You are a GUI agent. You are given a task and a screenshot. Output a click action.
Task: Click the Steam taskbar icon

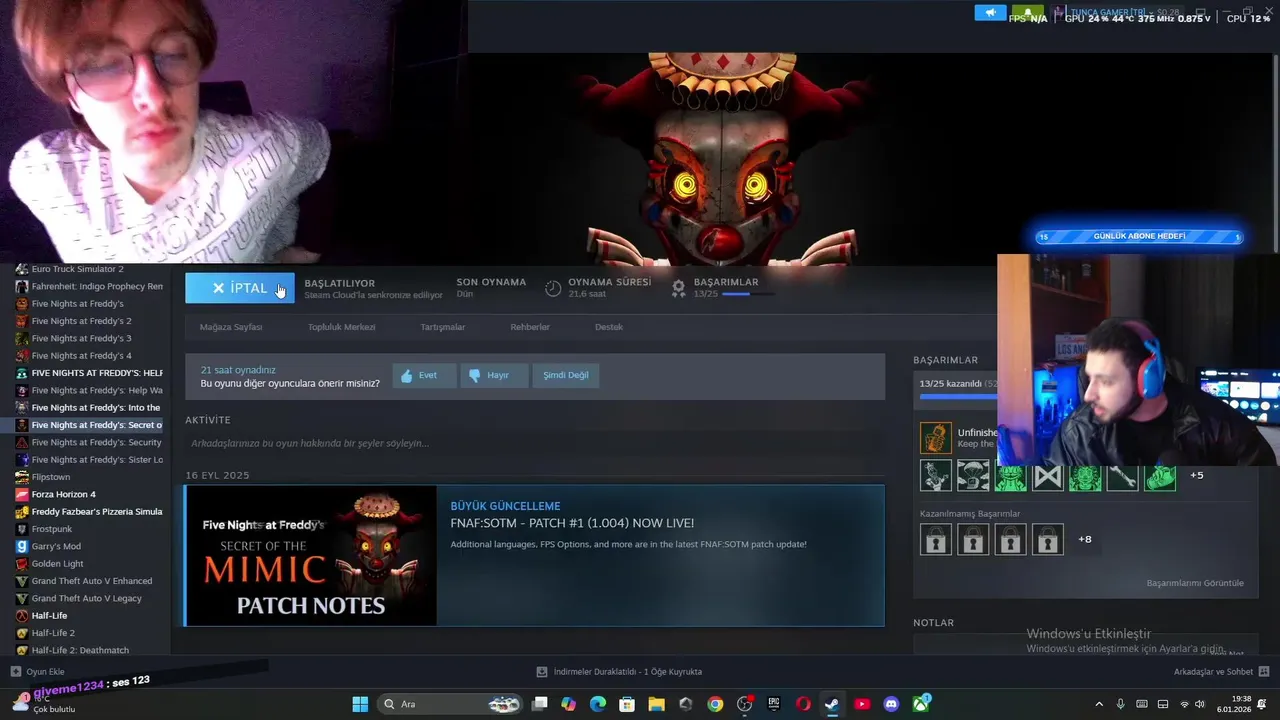coord(832,704)
